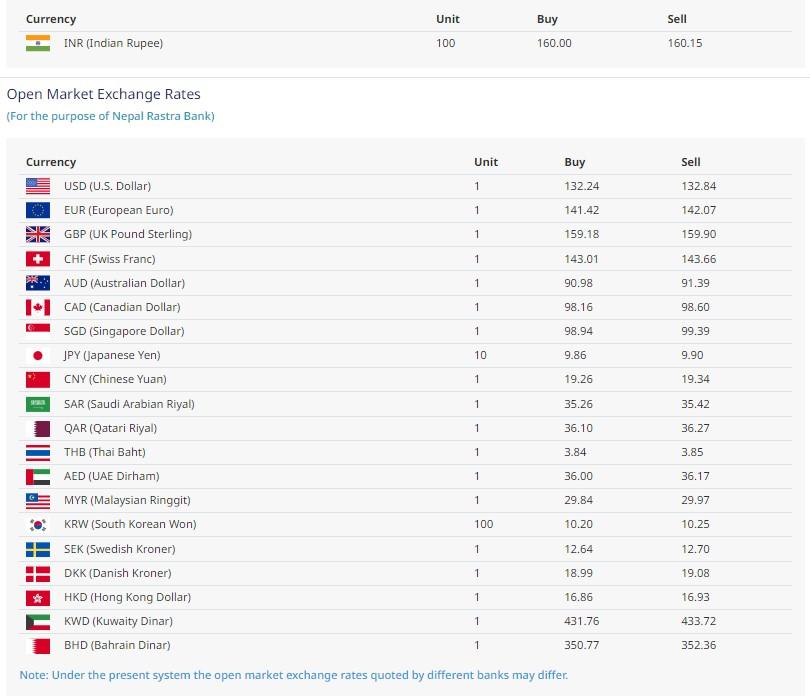Click the Swiss flag icon for CHF

click(38, 259)
